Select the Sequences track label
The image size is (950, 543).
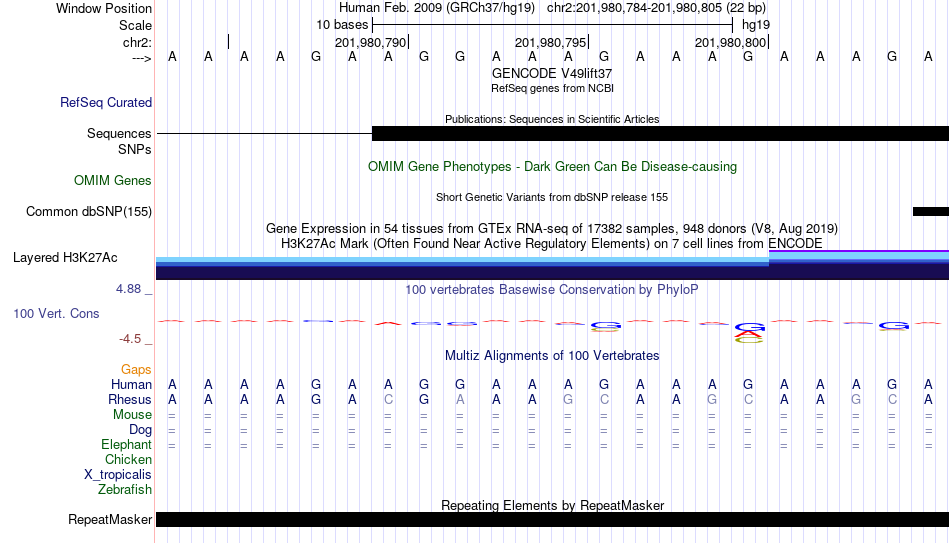pyautogui.click(x=119, y=133)
